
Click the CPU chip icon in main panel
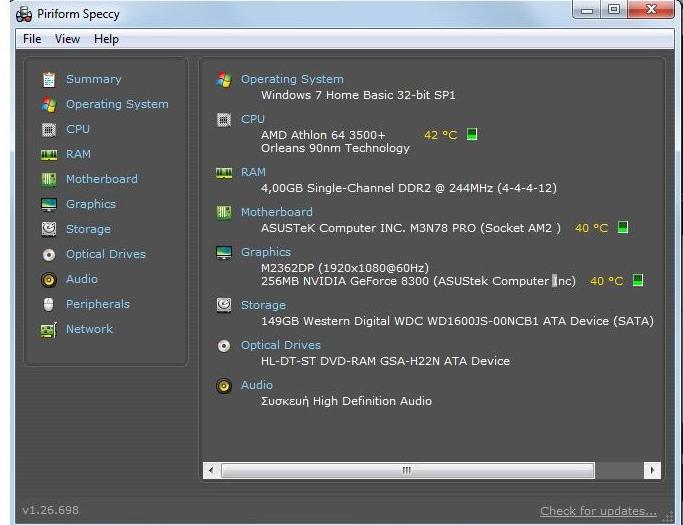[x=224, y=119]
